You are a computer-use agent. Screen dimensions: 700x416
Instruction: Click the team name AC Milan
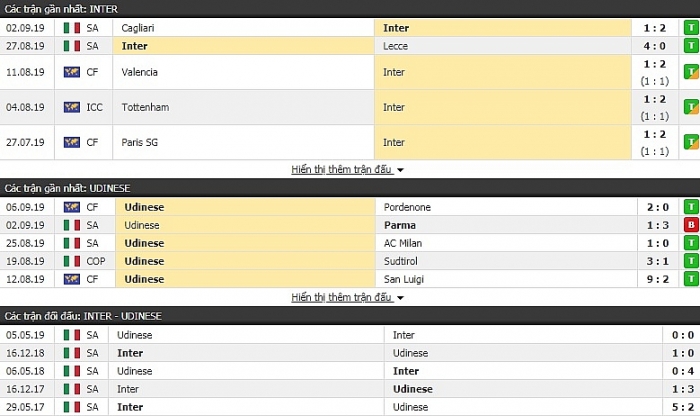pos(403,243)
